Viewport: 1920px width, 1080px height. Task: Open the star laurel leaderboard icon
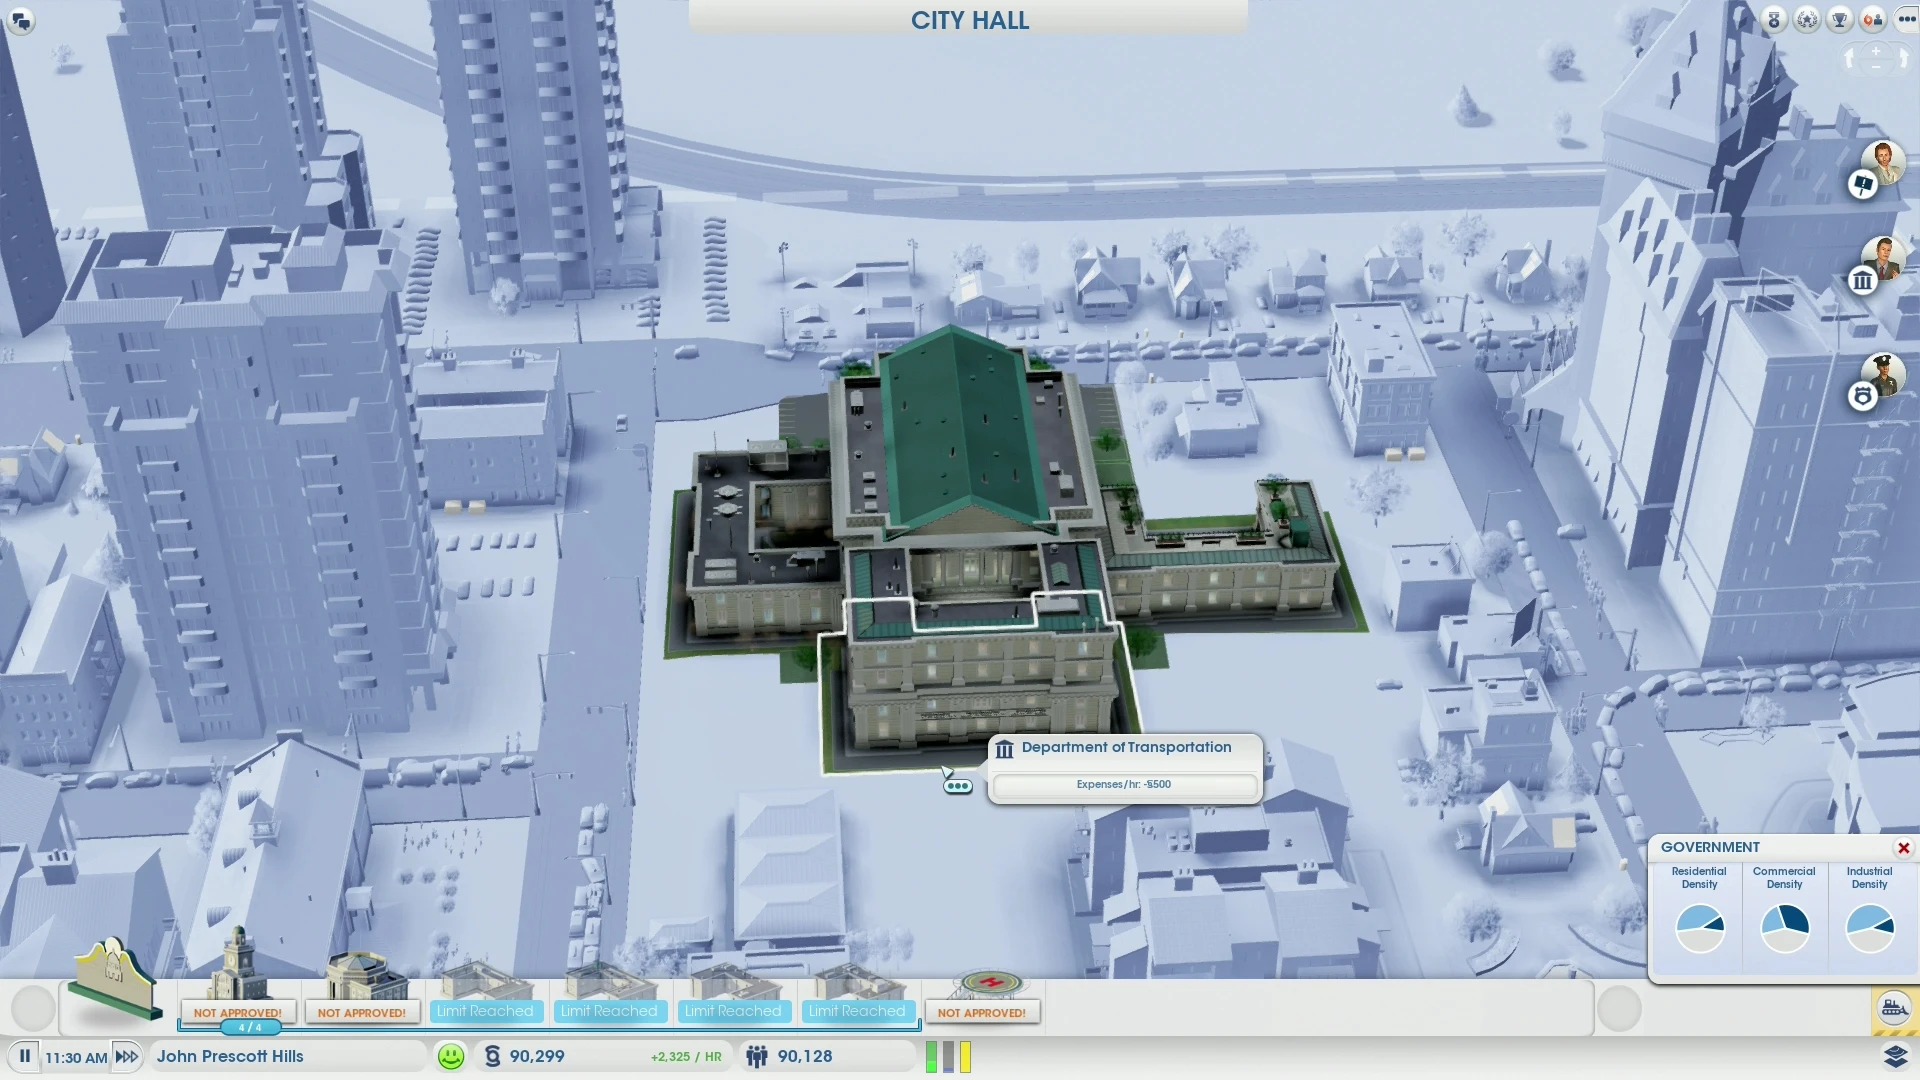click(1807, 20)
